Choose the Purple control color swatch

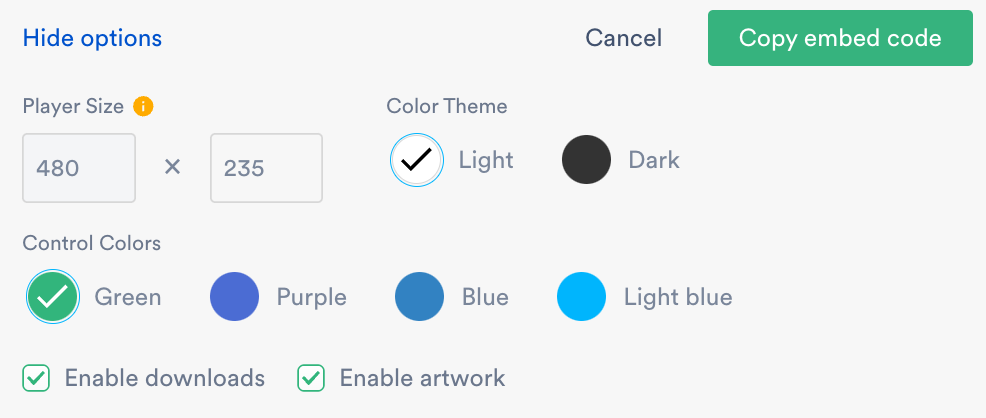pyautogui.click(x=234, y=297)
